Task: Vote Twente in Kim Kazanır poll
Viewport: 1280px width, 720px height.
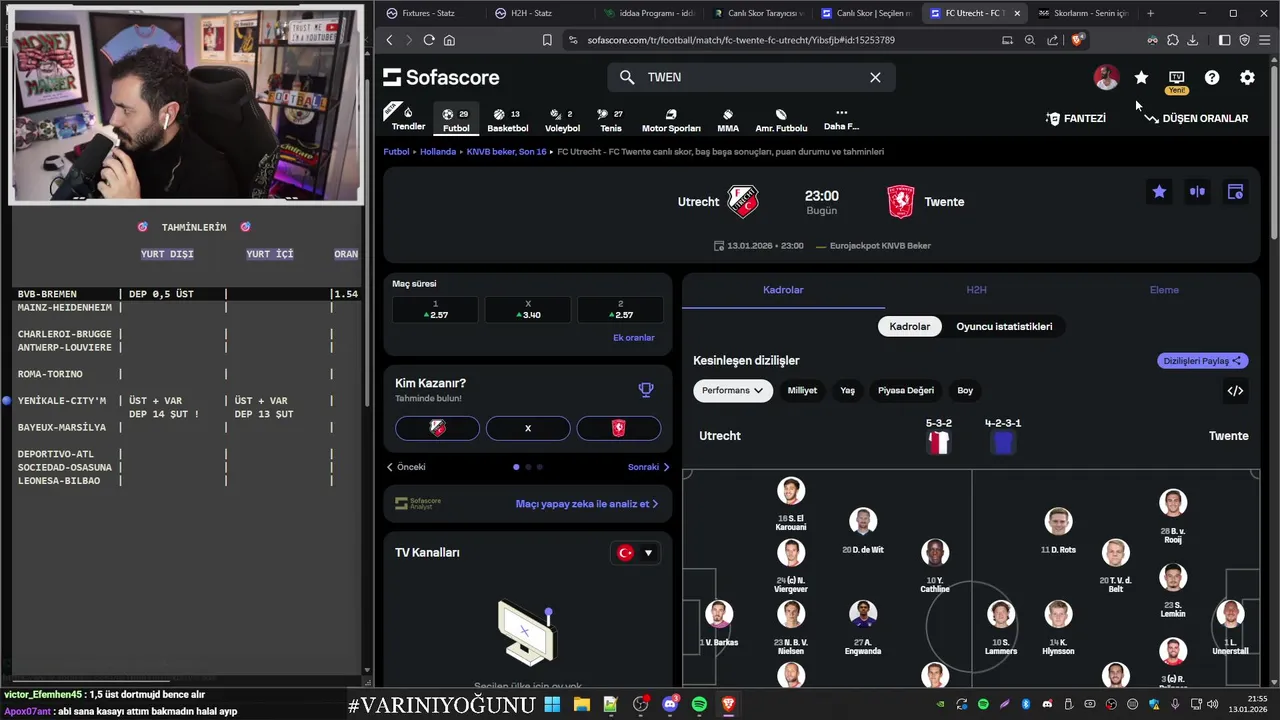Action: coord(619,428)
